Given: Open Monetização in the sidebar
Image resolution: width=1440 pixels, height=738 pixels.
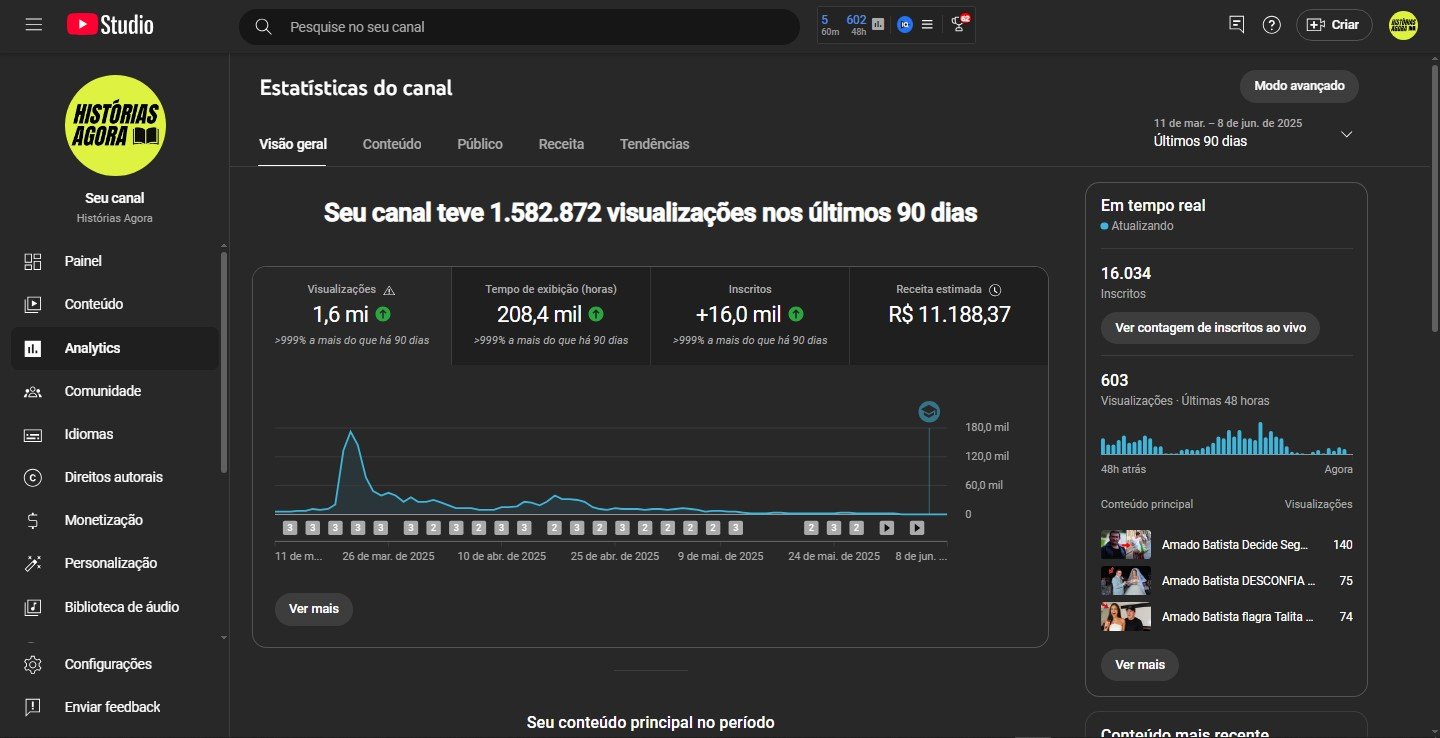Looking at the screenshot, I should pyautogui.click(x=115, y=520).
